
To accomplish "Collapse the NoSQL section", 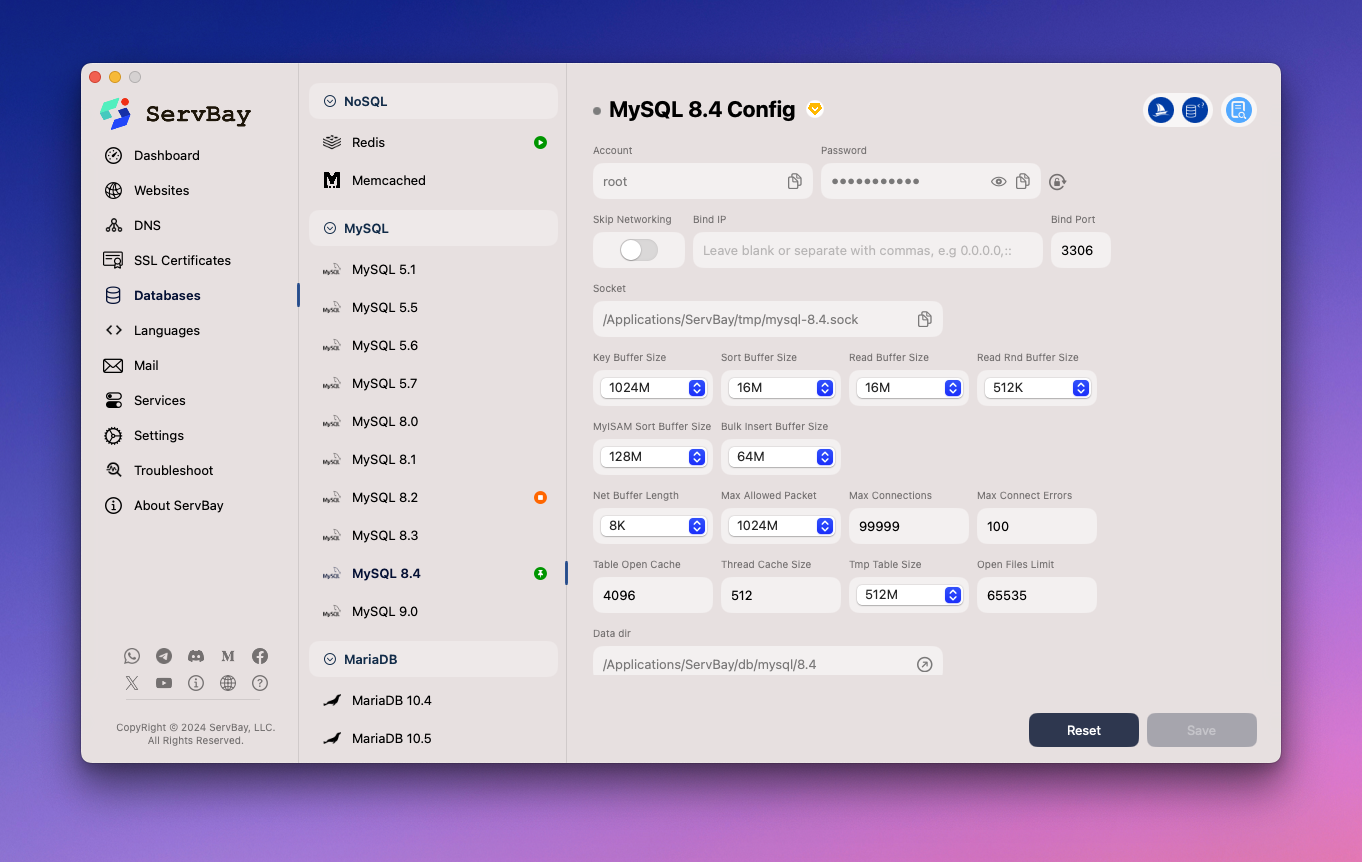I will click(433, 101).
